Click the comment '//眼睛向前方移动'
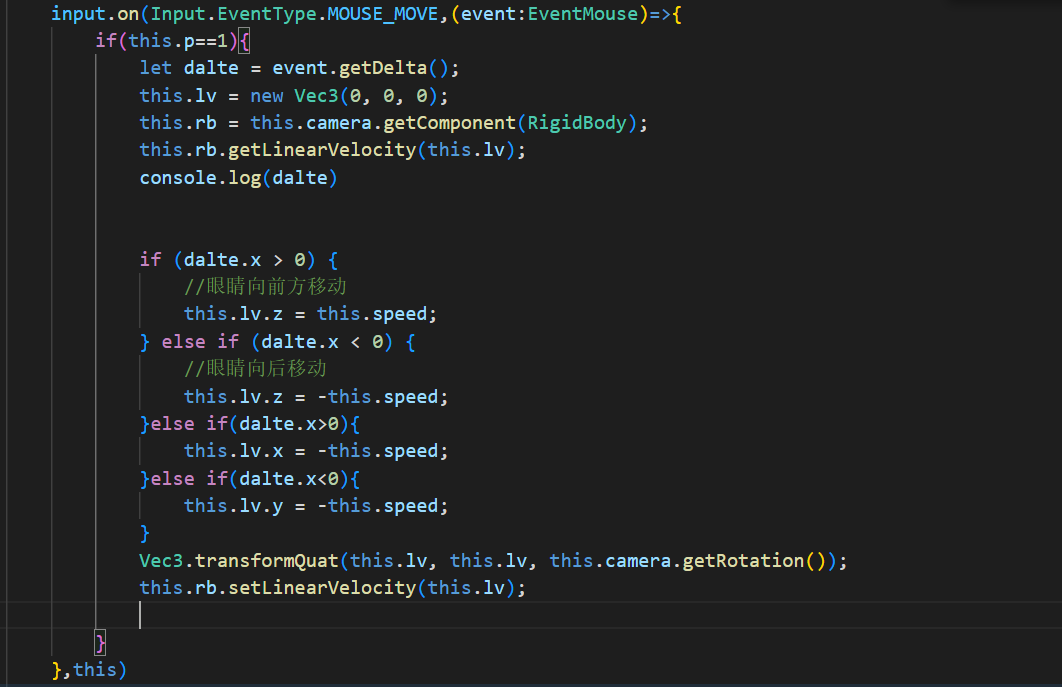Viewport: 1062px width, 687px height. tap(266, 287)
